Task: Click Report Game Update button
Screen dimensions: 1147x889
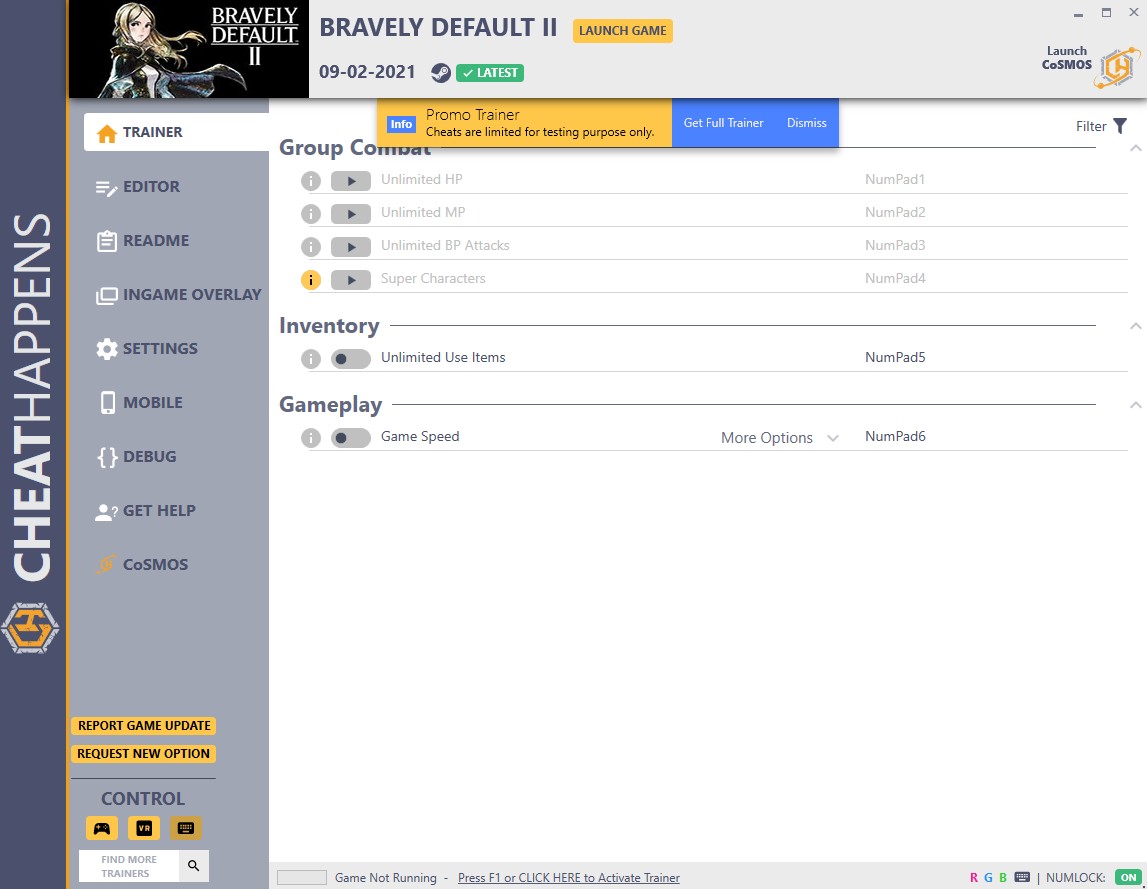Action: click(x=144, y=726)
